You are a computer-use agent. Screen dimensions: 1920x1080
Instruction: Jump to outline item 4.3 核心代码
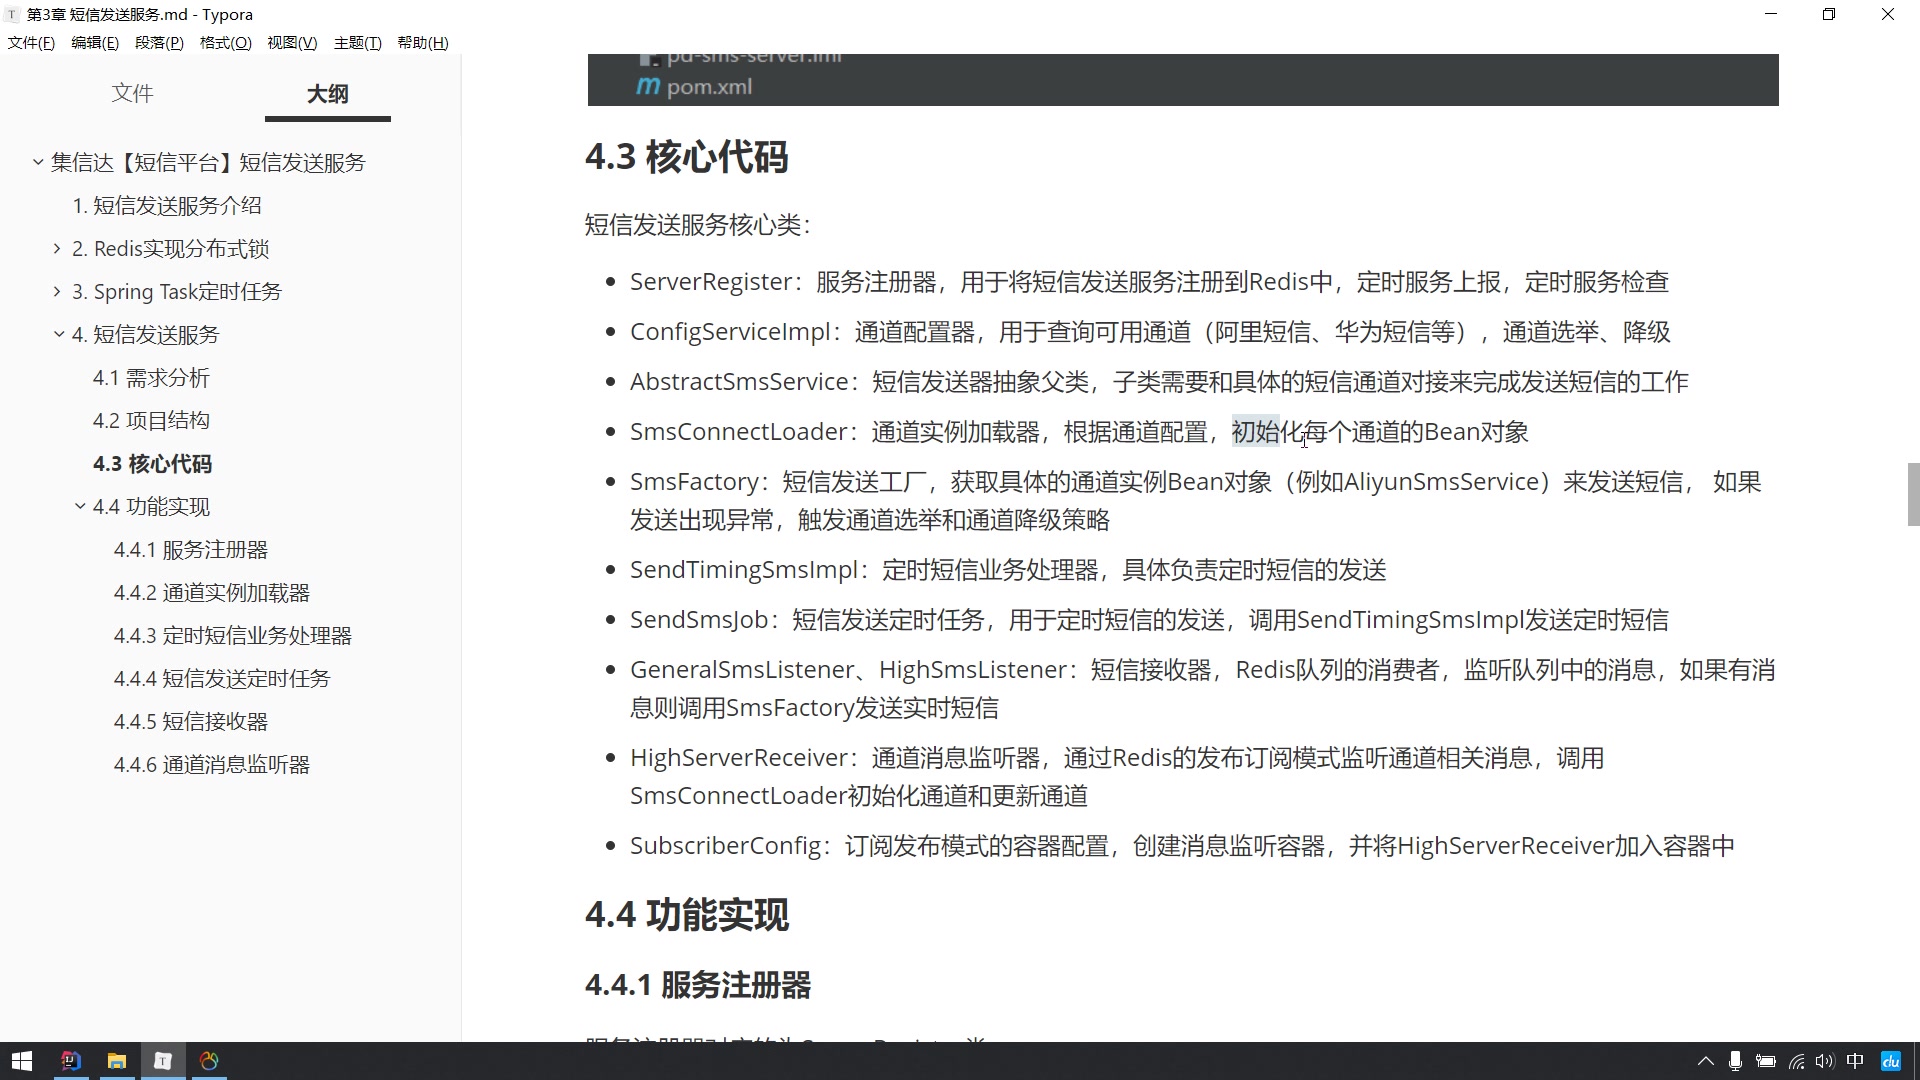(x=152, y=463)
